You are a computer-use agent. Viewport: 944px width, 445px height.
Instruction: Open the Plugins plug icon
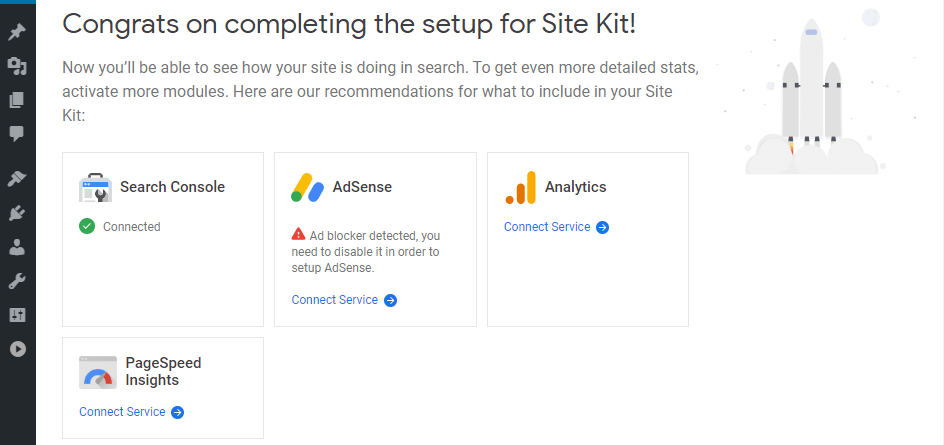[17, 213]
